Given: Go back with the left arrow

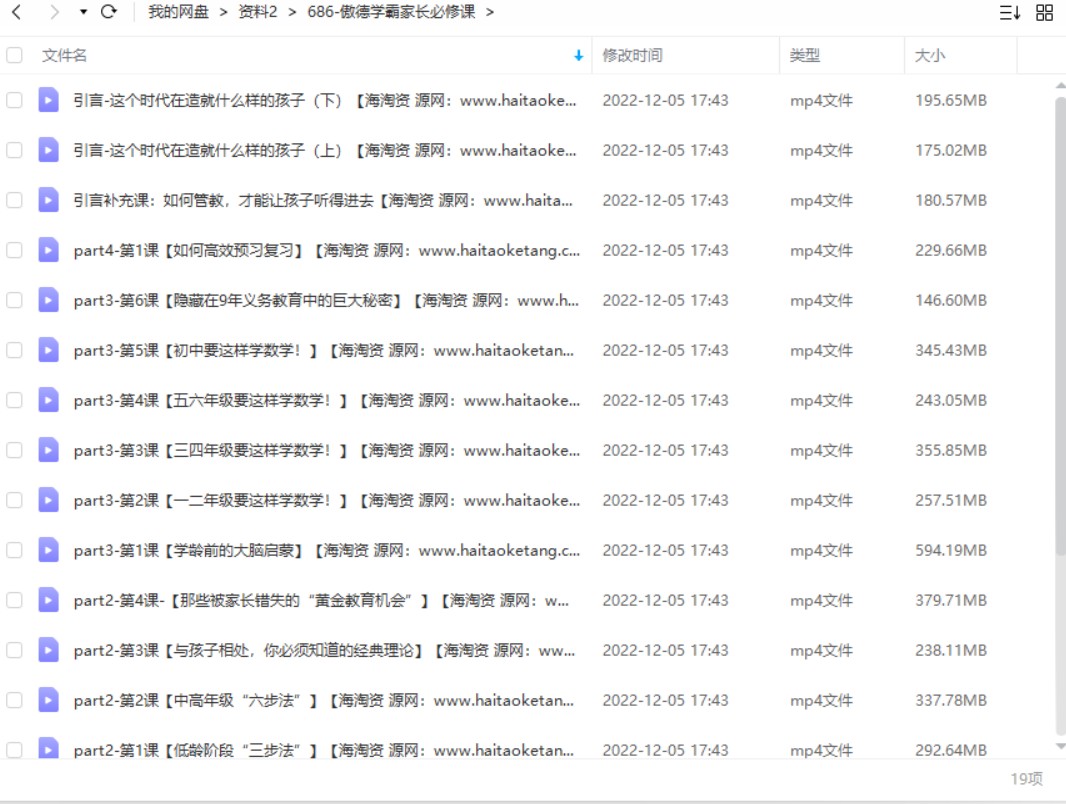Looking at the screenshot, I should tap(17, 12).
